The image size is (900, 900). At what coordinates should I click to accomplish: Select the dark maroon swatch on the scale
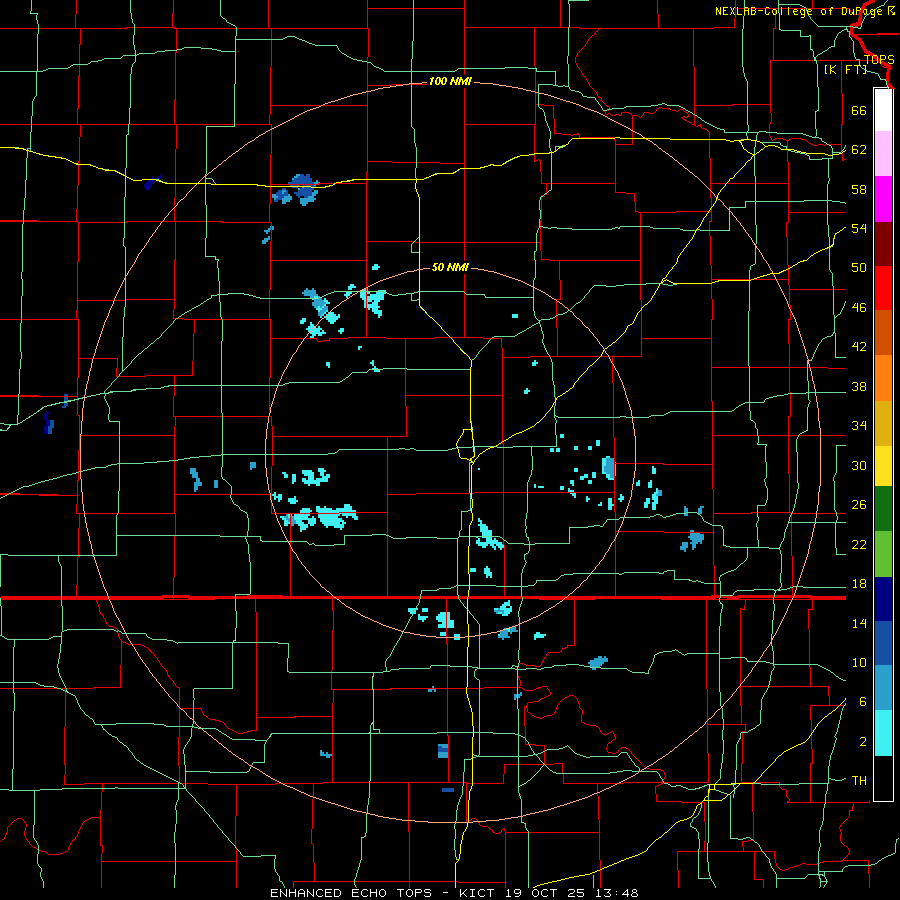click(x=883, y=244)
